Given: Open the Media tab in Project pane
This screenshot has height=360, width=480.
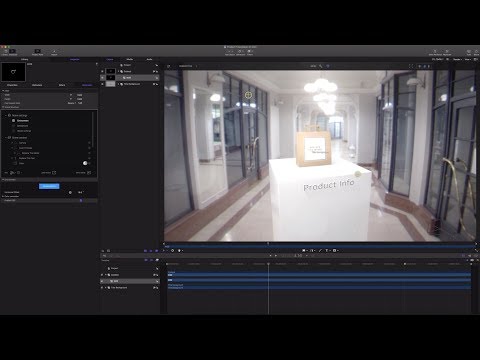Looking at the screenshot, I should pyautogui.click(x=130, y=59).
